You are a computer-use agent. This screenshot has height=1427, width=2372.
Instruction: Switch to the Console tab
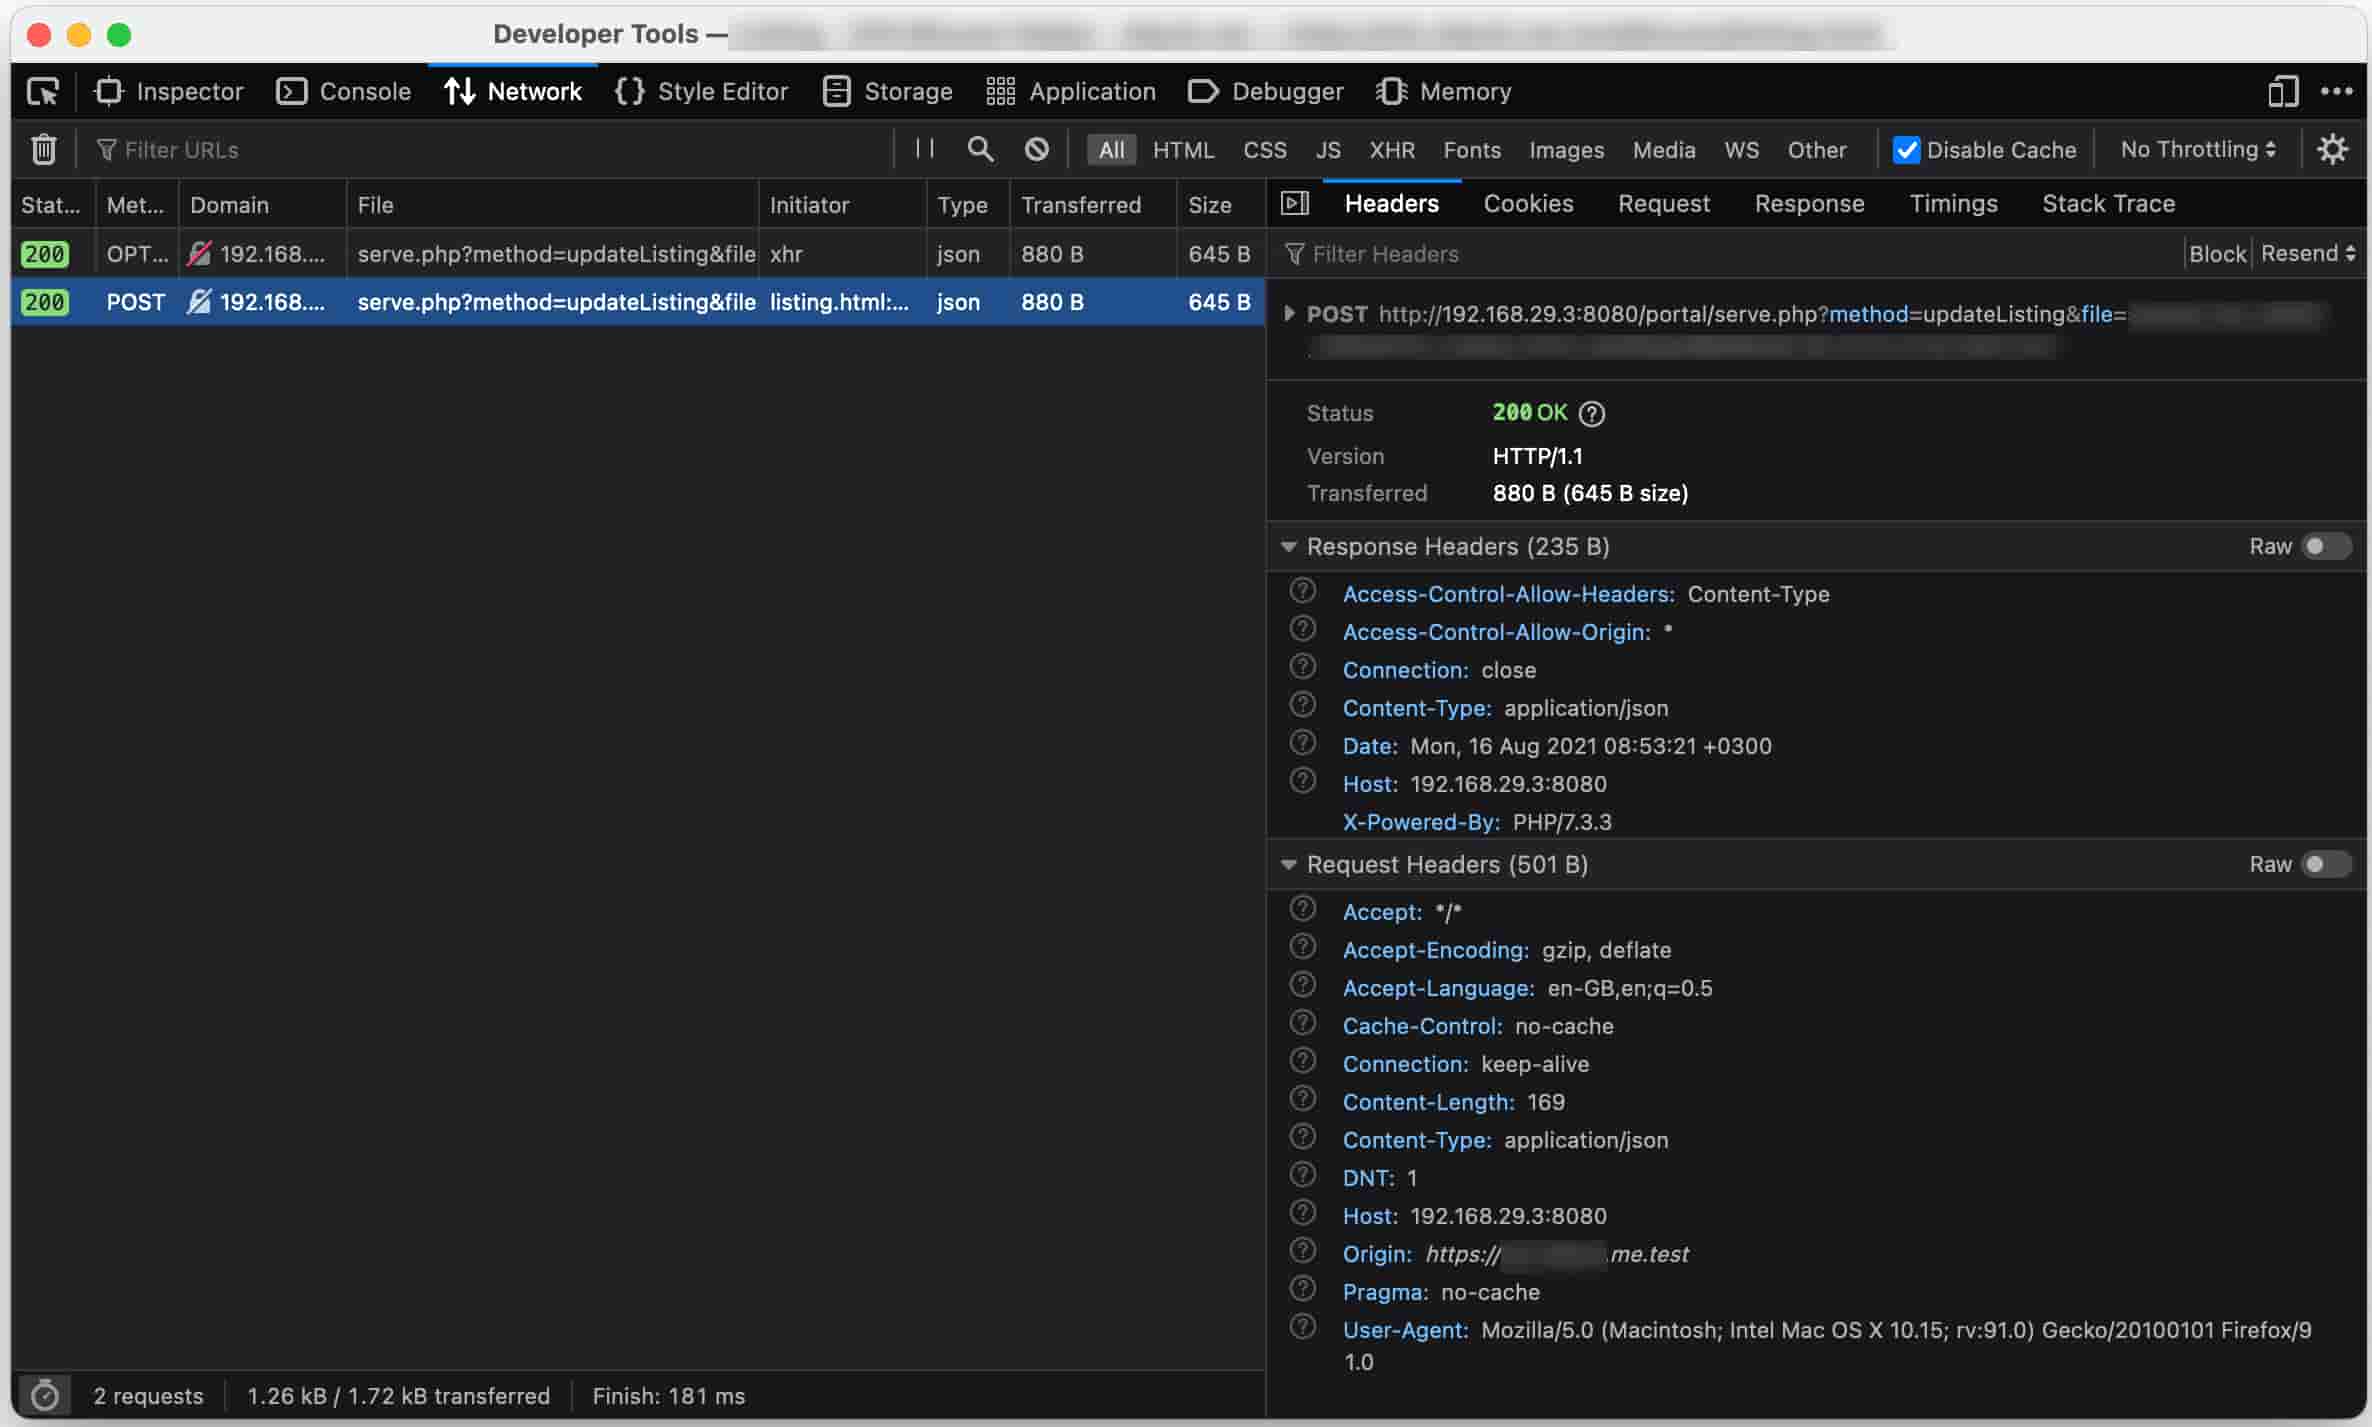click(344, 92)
